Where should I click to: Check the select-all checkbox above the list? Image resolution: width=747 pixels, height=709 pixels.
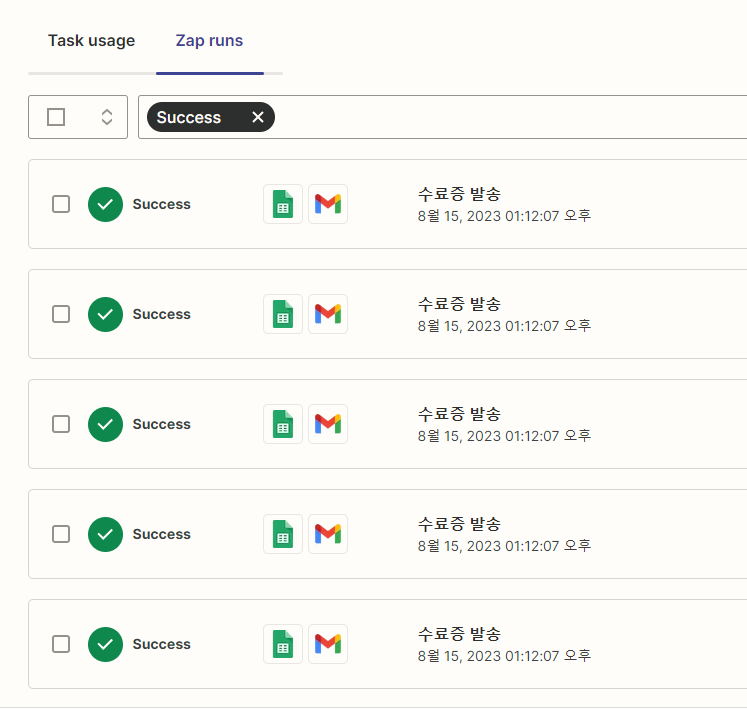click(56, 117)
